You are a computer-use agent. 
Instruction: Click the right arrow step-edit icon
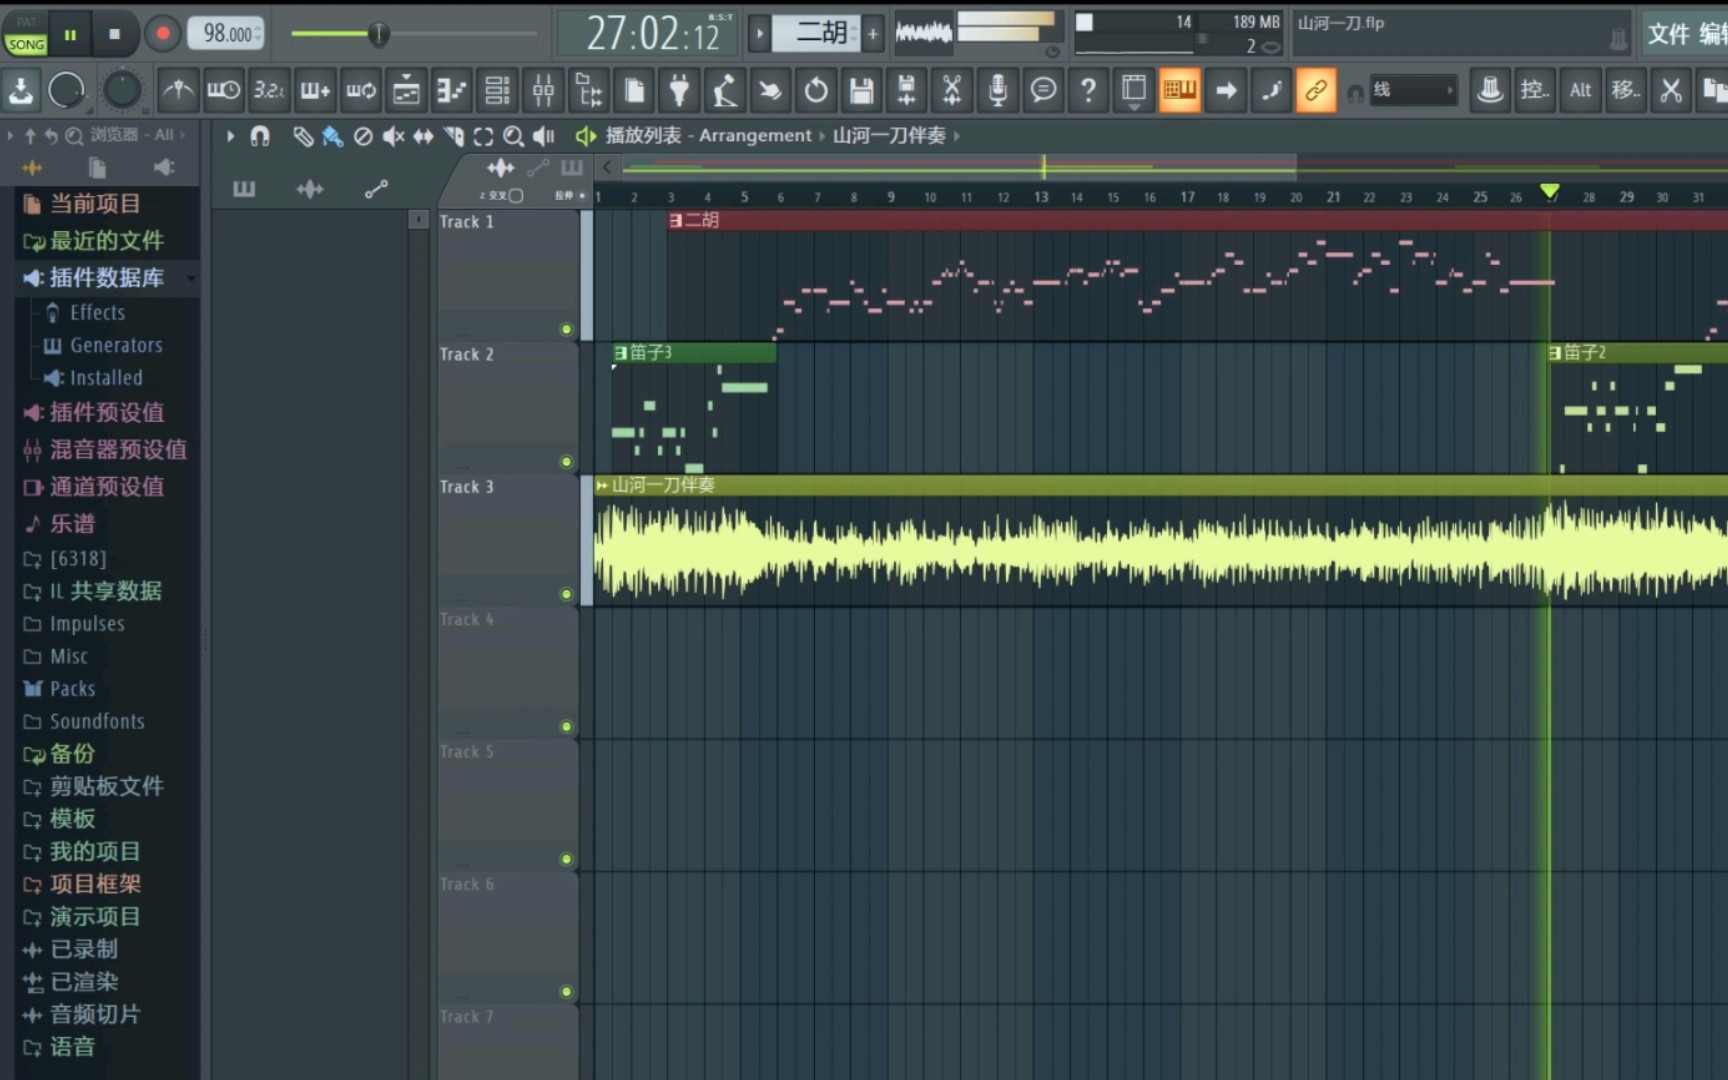coord(1225,91)
